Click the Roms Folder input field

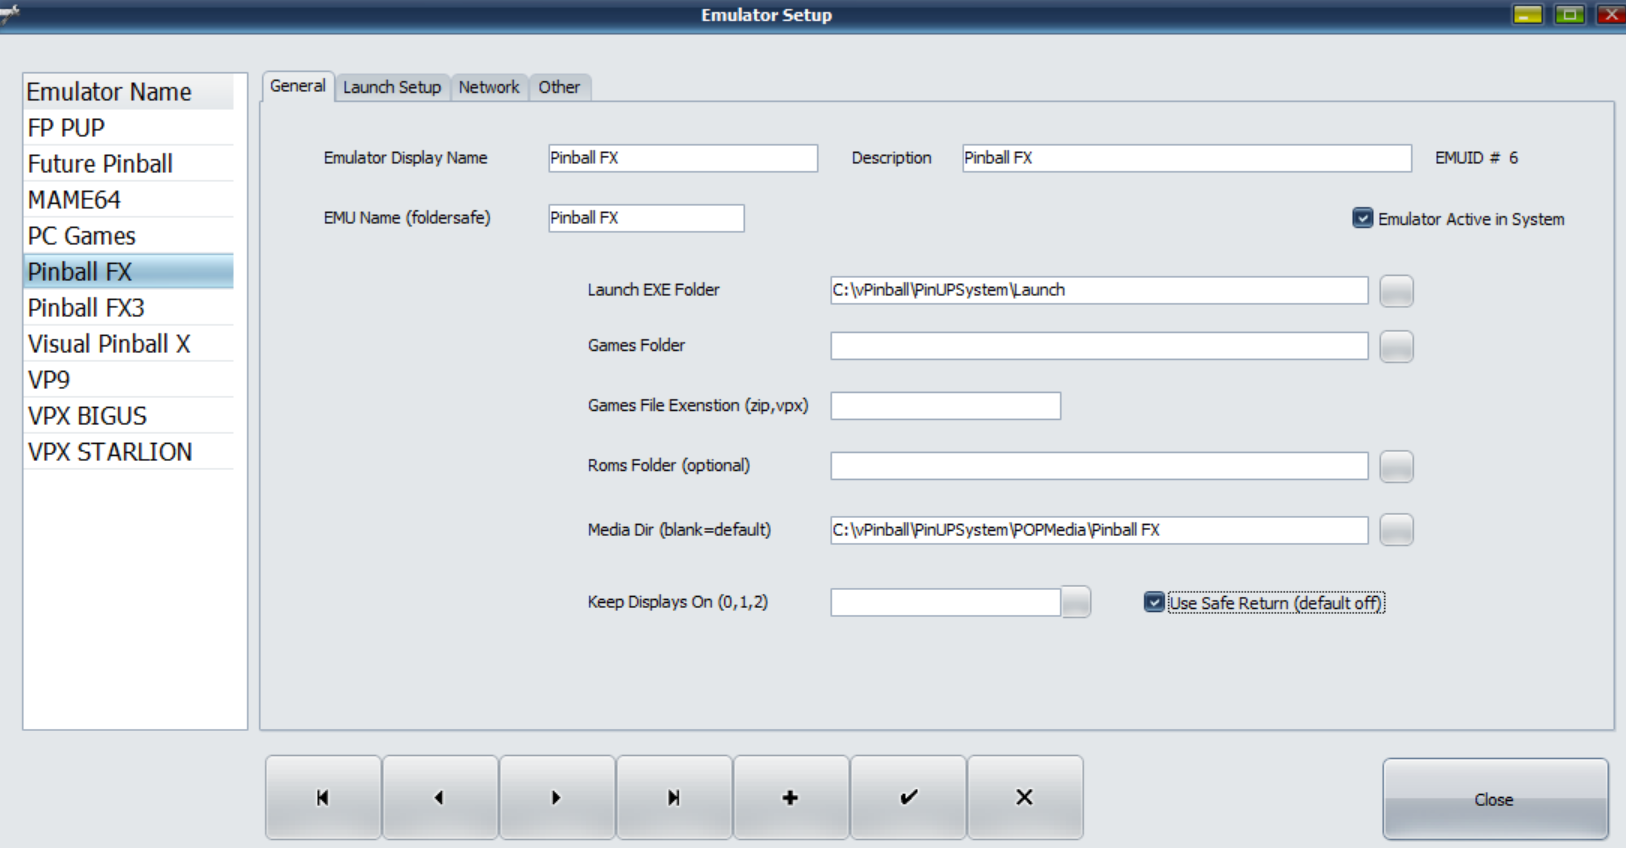pyautogui.click(x=1099, y=466)
